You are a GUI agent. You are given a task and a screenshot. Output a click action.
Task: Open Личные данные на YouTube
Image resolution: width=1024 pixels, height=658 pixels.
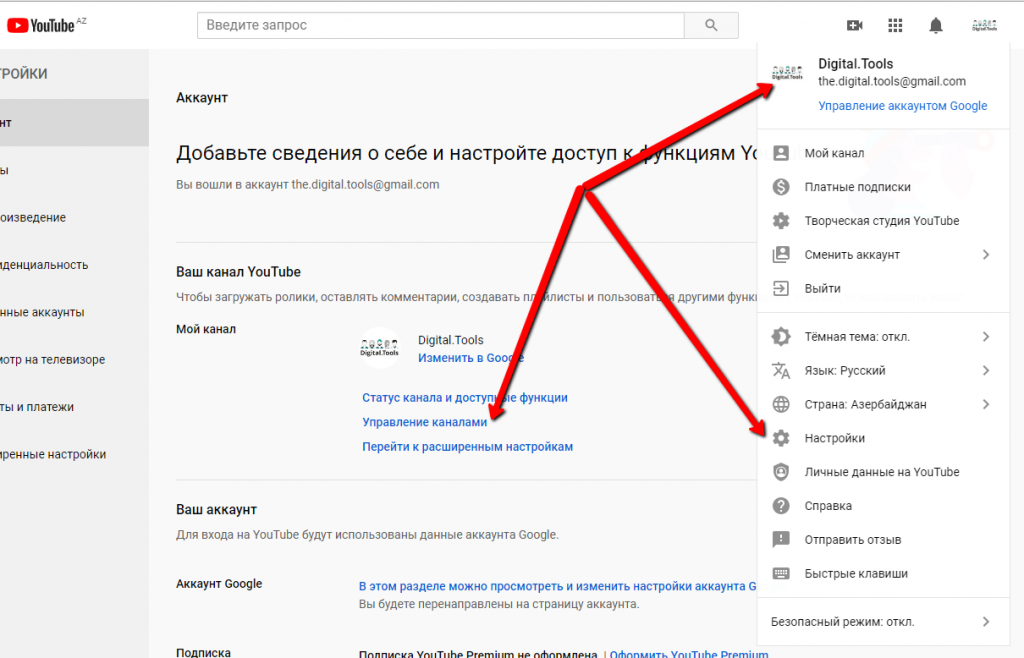point(884,472)
